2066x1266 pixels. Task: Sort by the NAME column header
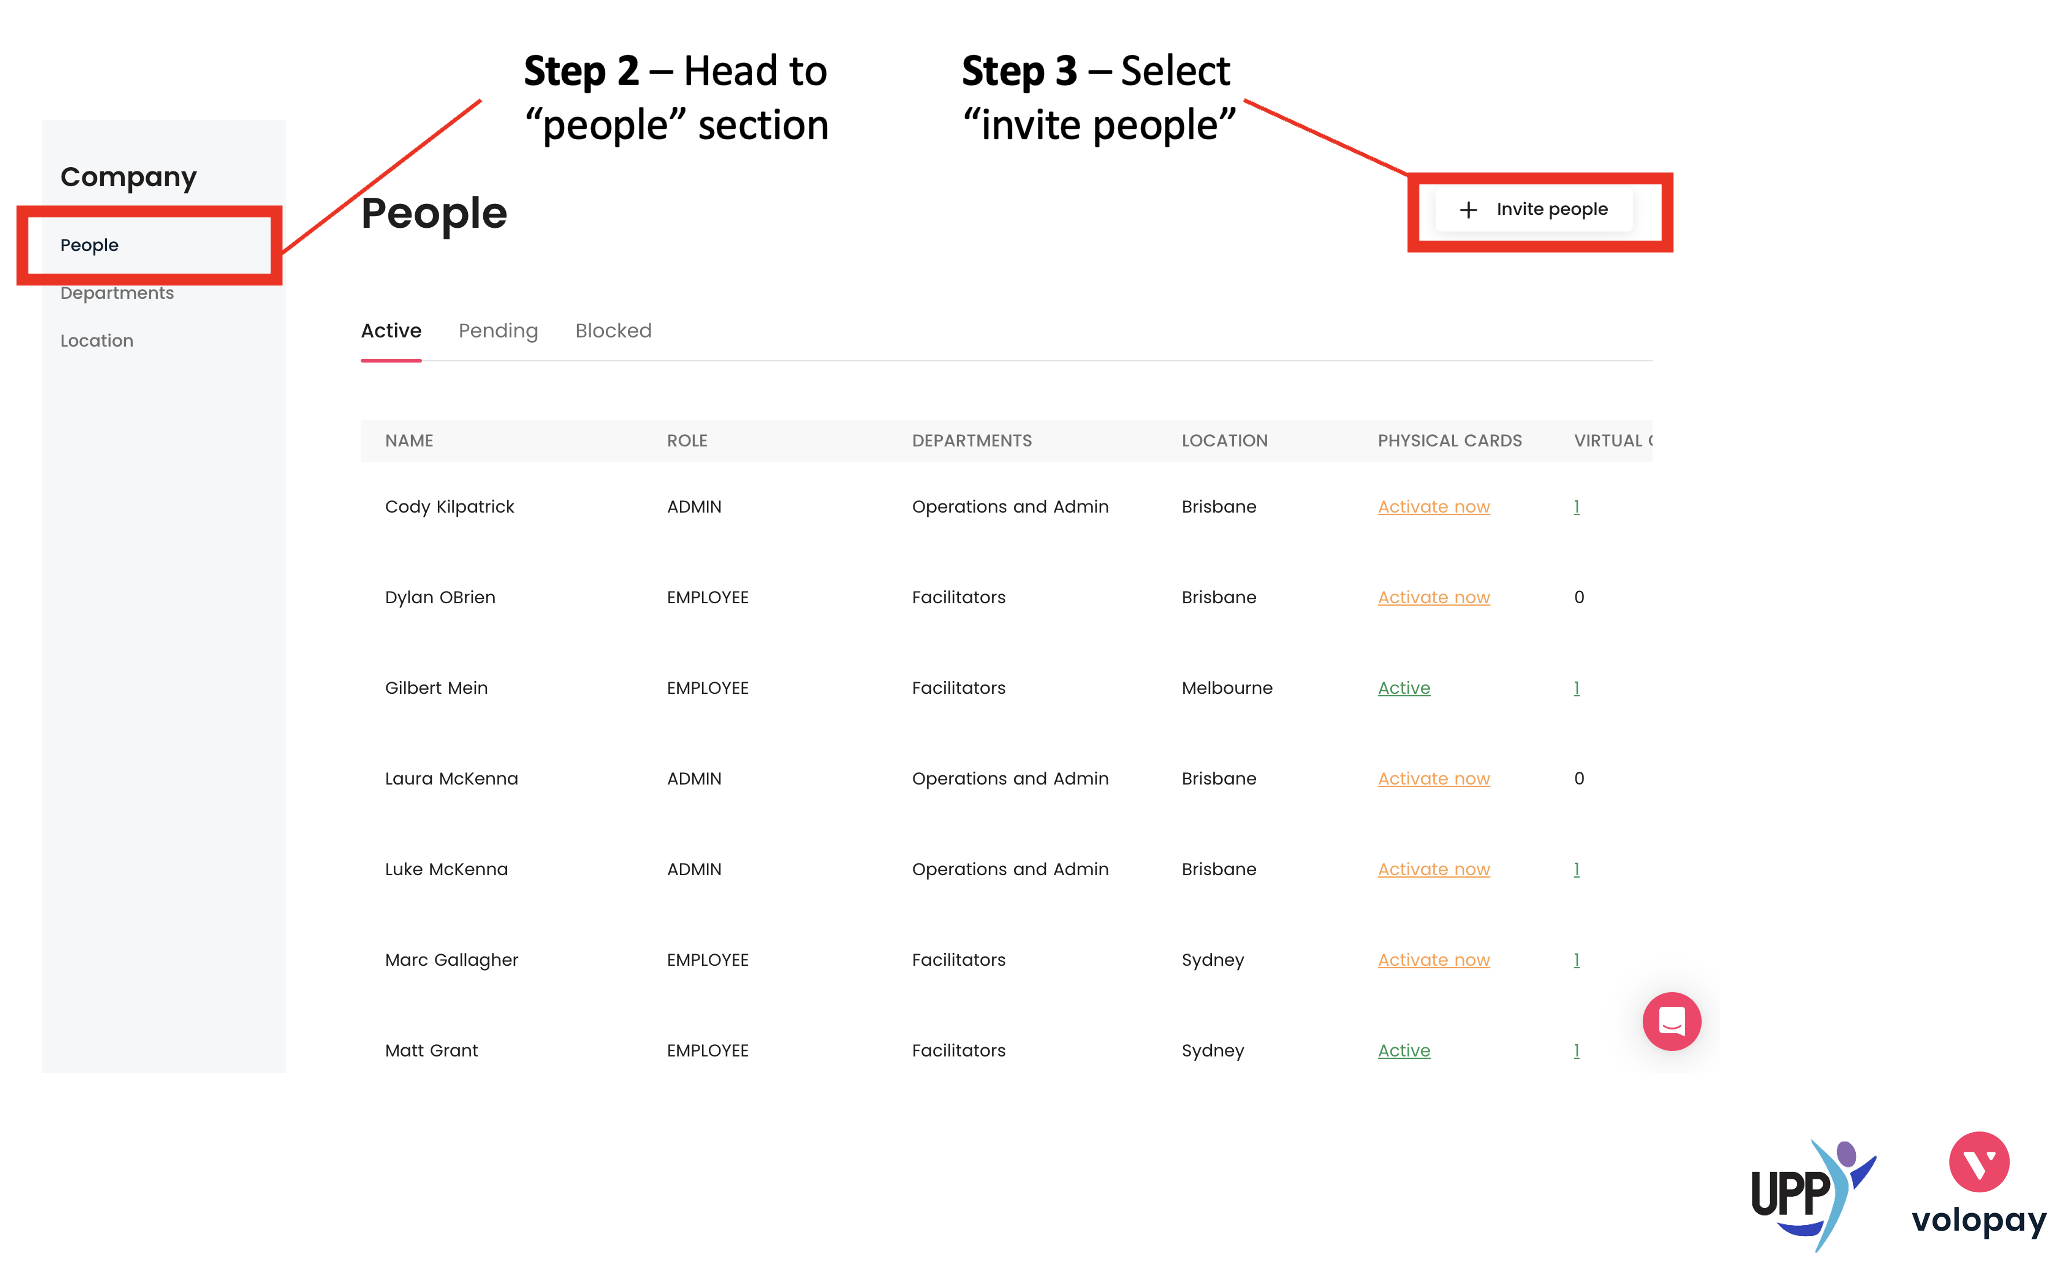409,441
